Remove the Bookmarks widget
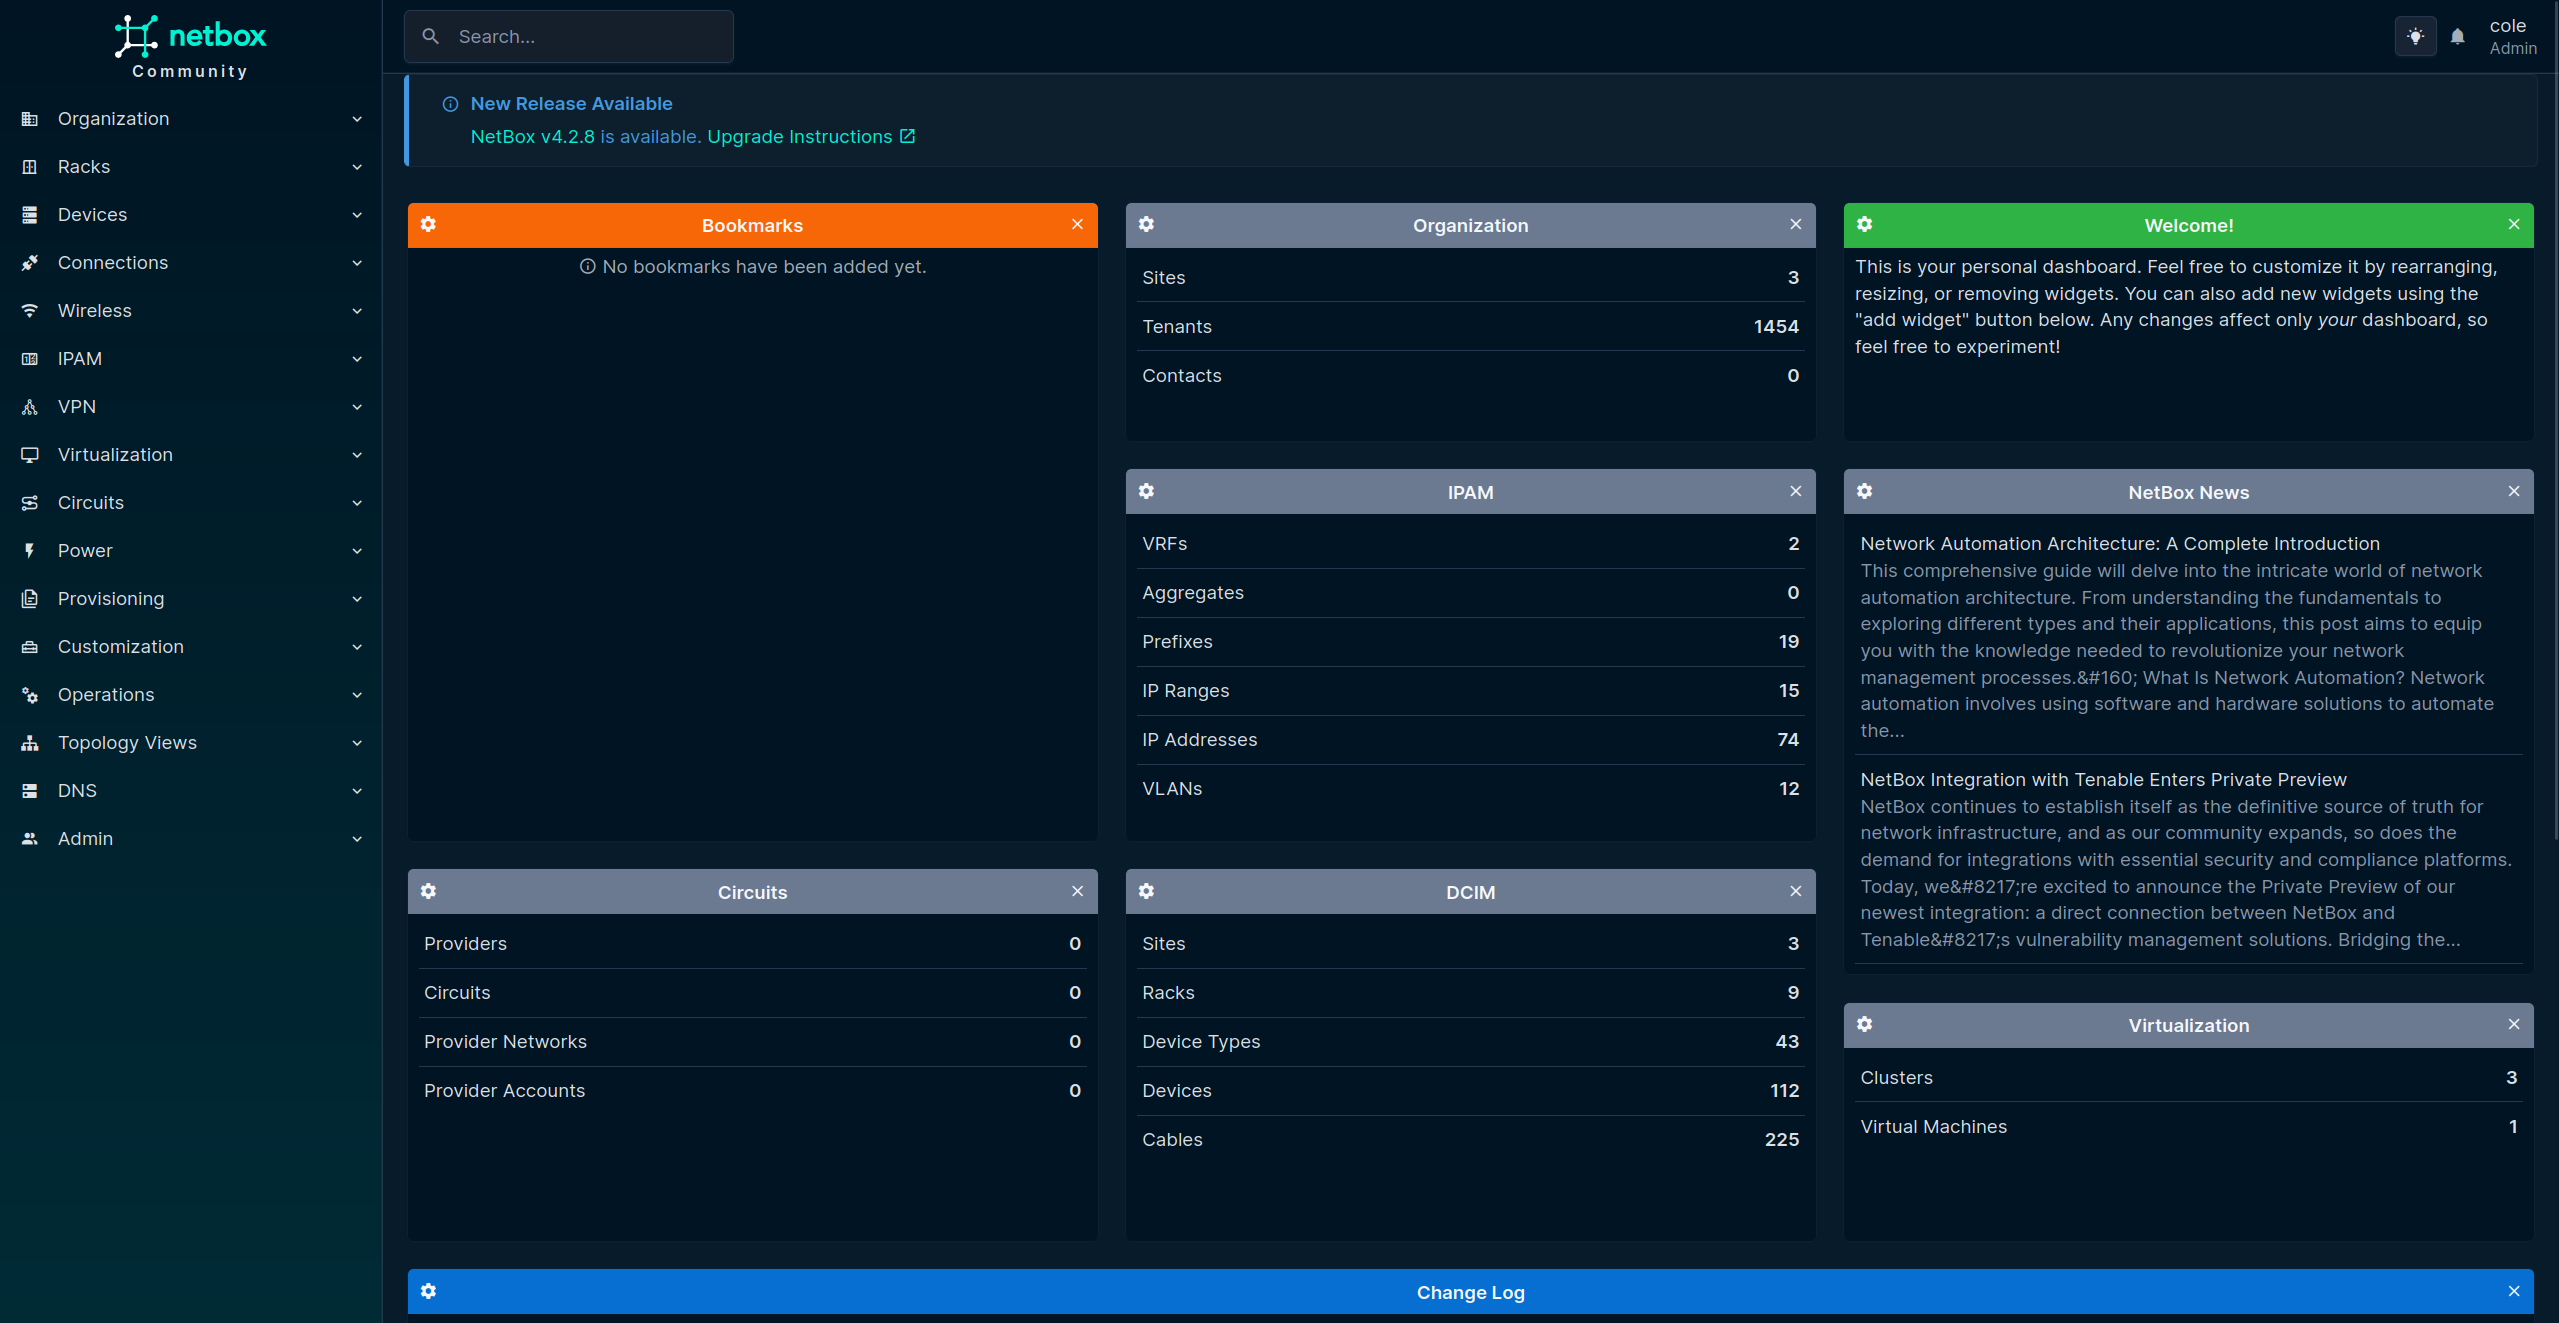2559x1323 pixels. coord(1077,224)
